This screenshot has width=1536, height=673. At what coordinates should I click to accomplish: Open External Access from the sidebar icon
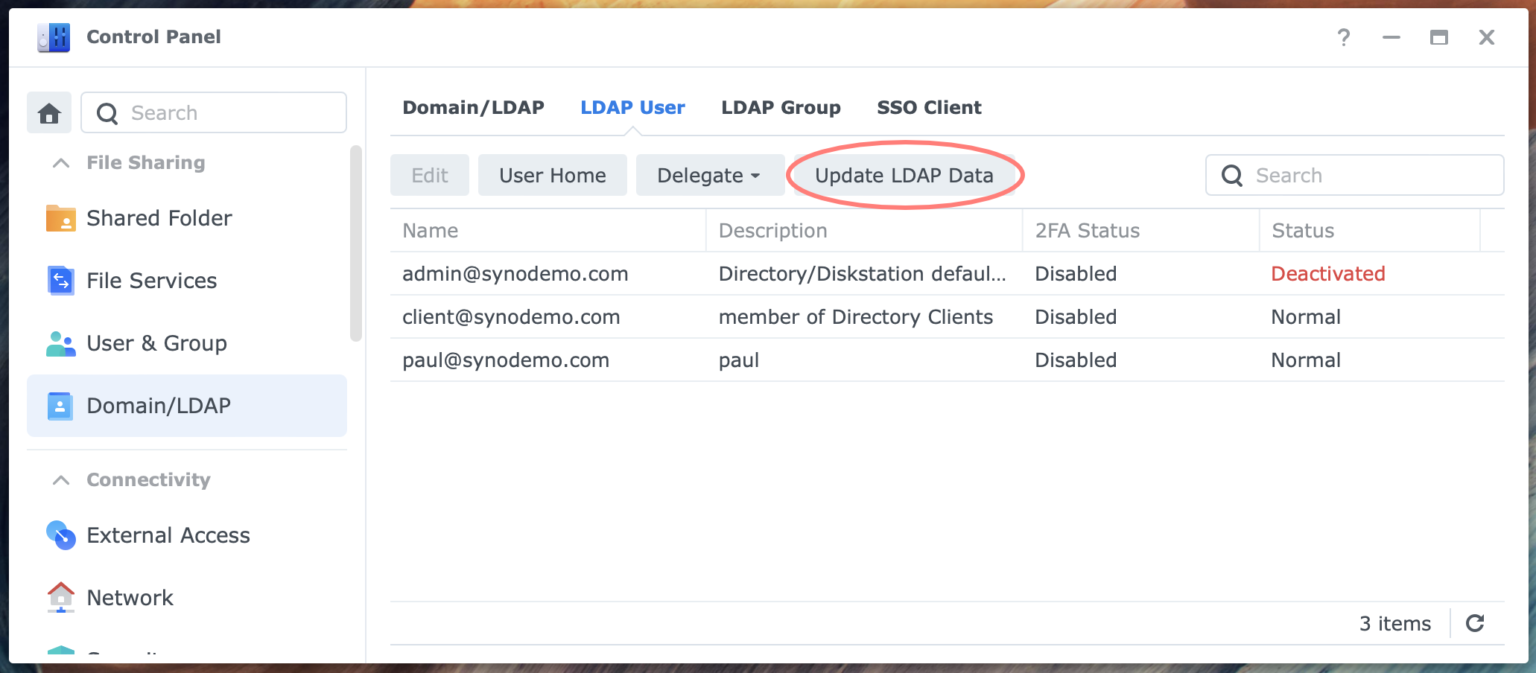(62, 535)
